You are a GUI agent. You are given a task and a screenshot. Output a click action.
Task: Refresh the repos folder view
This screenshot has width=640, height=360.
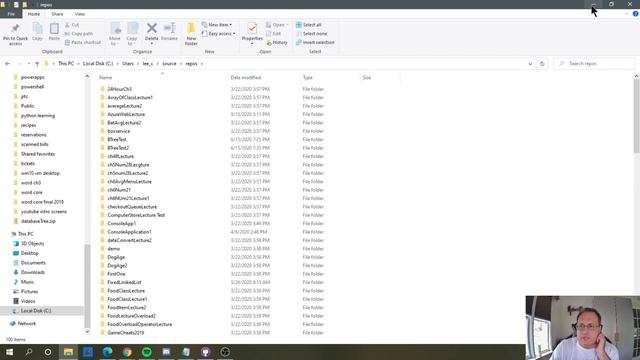pyautogui.click(x=542, y=64)
